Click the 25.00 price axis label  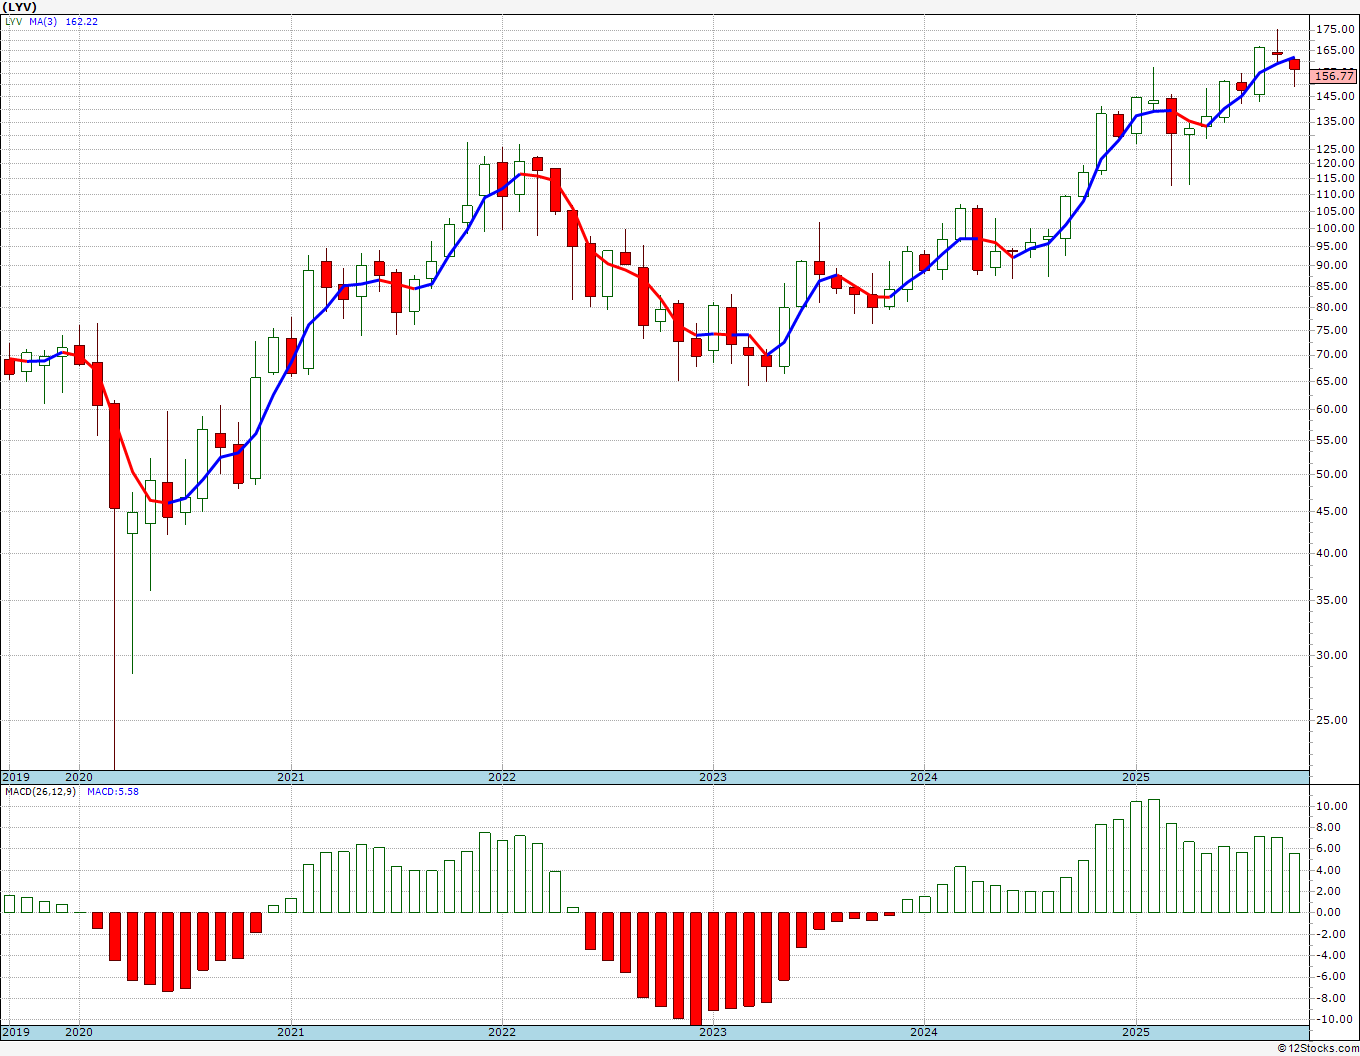click(x=1333, y=721)
